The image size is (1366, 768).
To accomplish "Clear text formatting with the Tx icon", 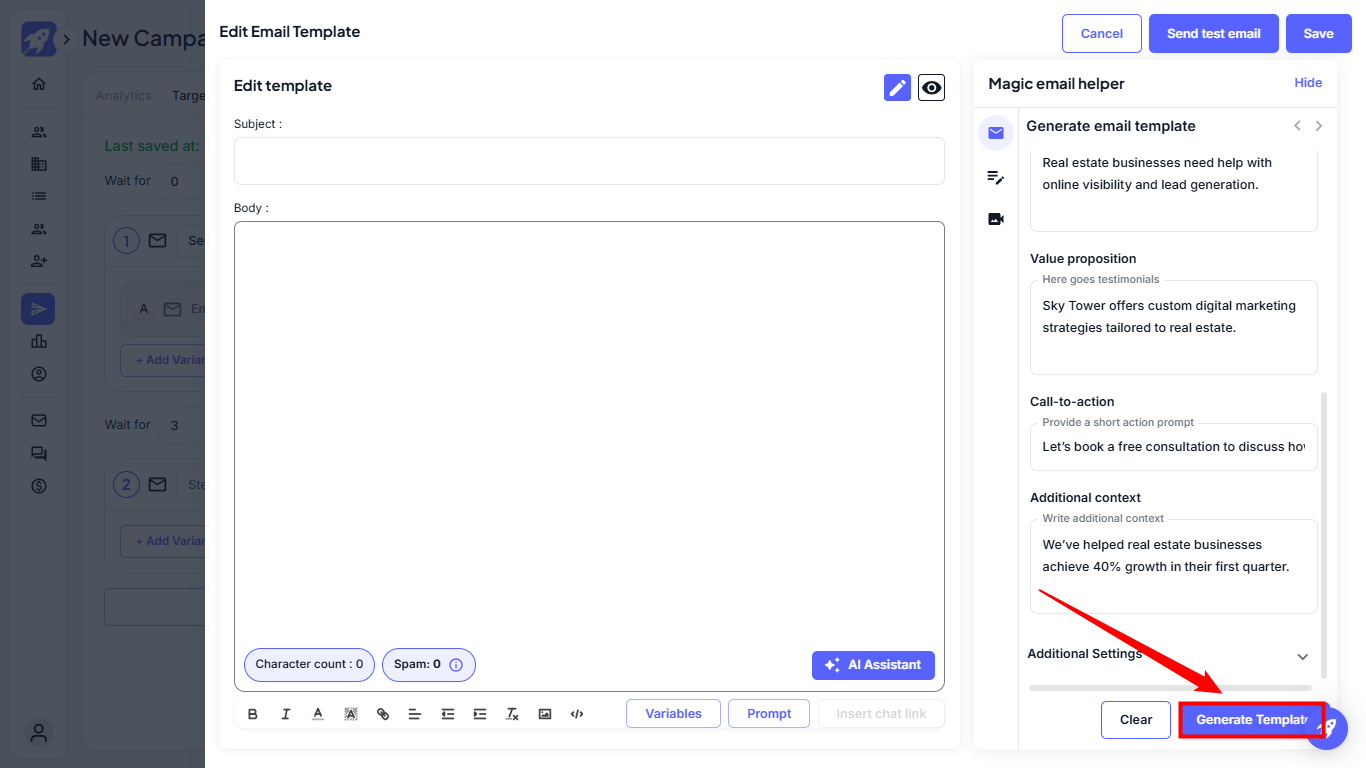I will tap(512, 714).
